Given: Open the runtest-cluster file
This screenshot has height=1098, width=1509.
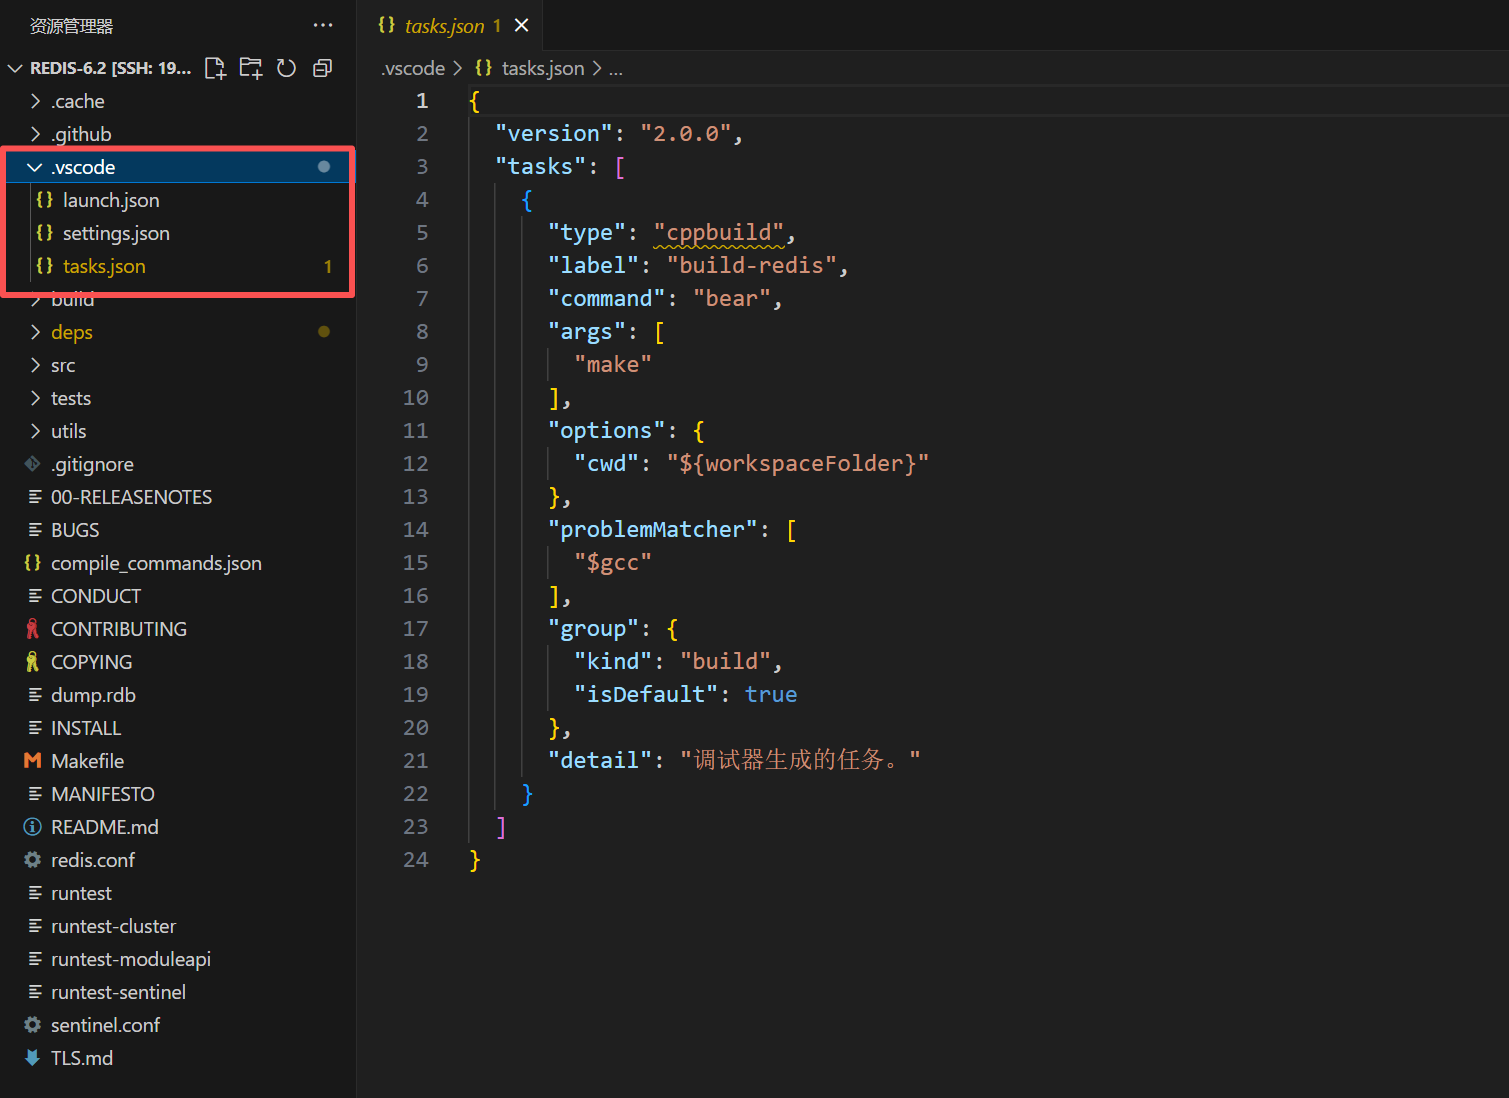Looking at the screenshot, I should [x=178, y=926].
